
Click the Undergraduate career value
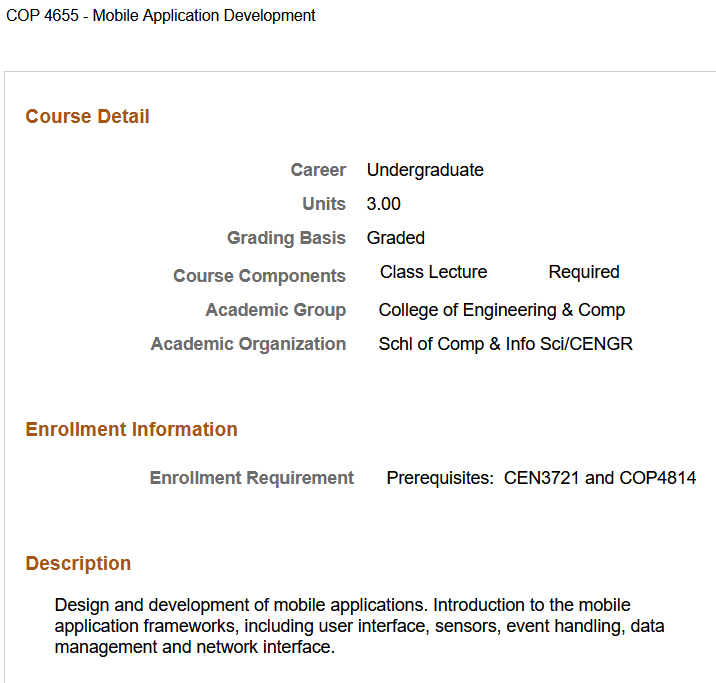pos(425,170)
